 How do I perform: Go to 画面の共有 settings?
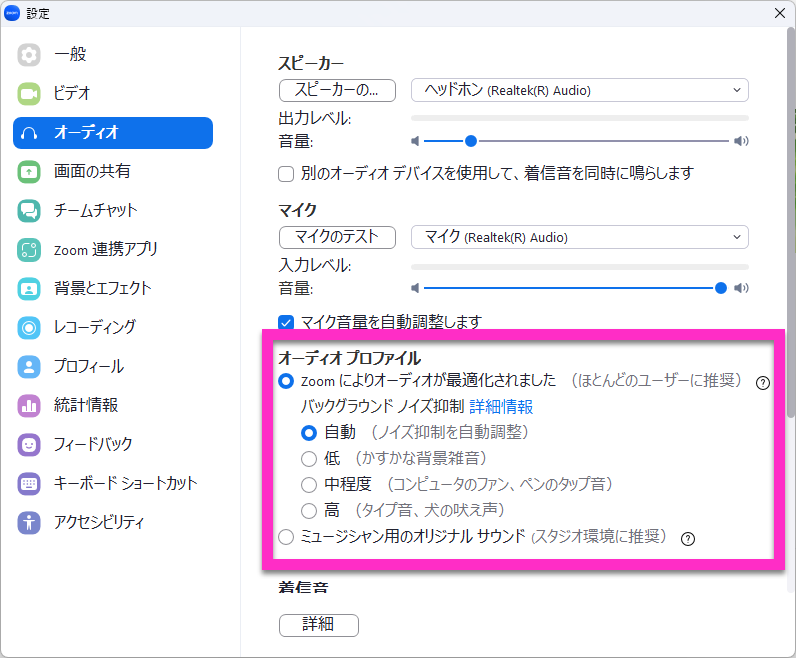(x=113, y=172)
